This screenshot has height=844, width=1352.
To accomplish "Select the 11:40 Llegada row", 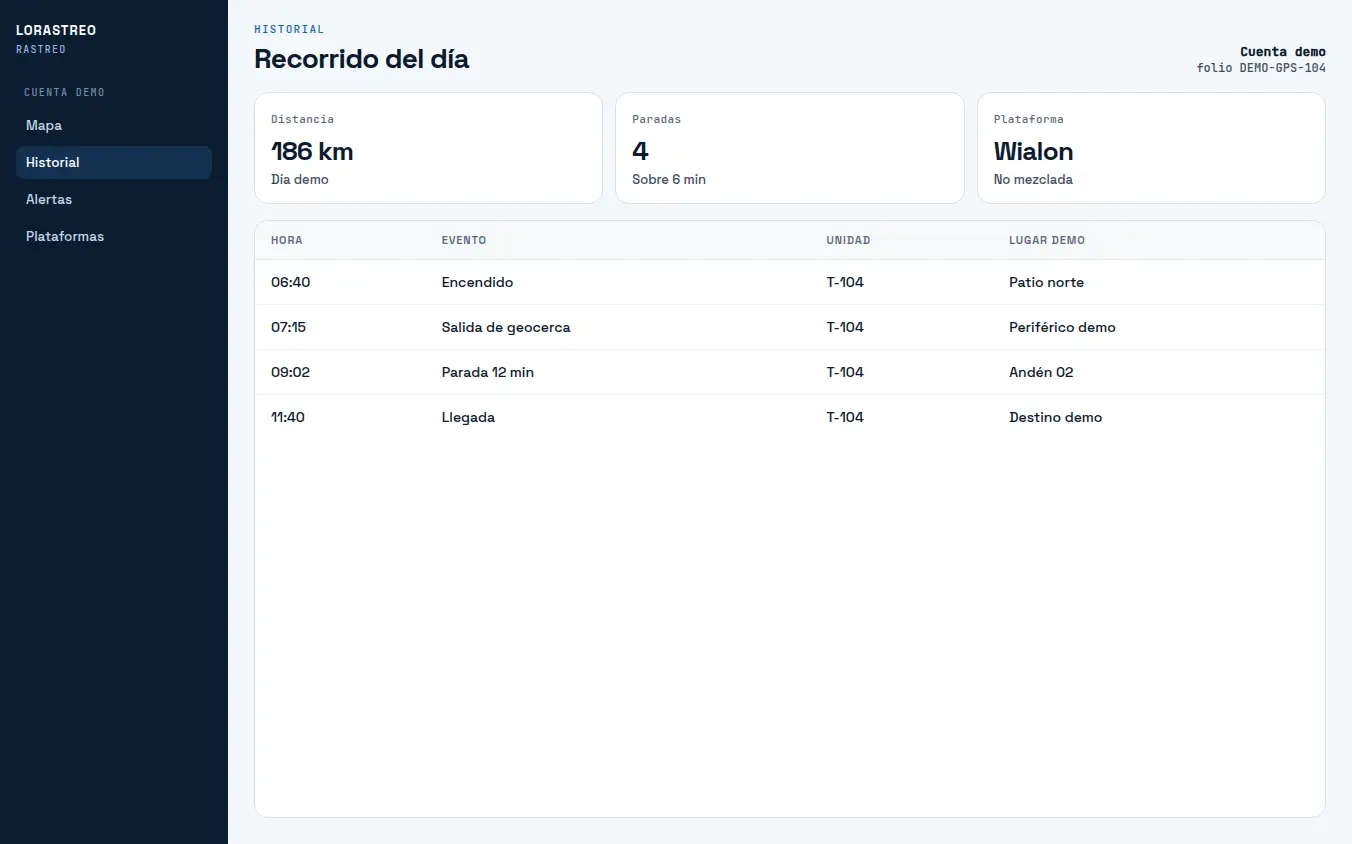I will tap(790, 417).
